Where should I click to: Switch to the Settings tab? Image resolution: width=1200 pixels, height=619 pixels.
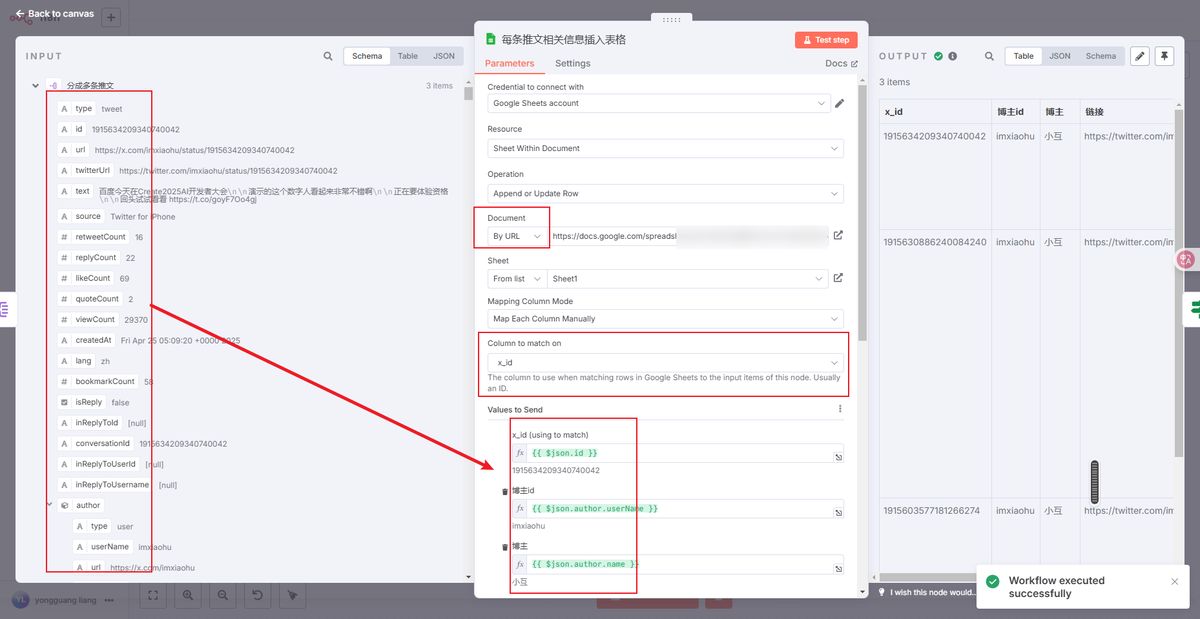tap(573, 62)
